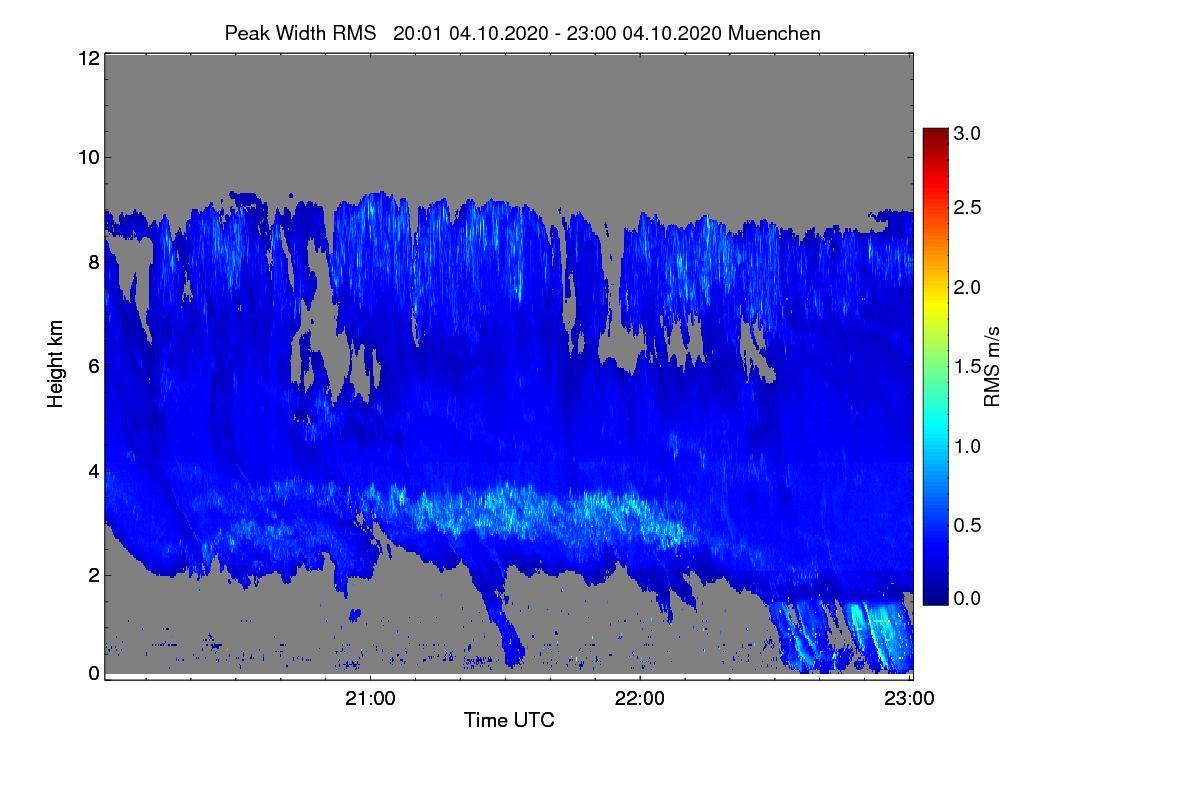The height and width of the screenshot is (800, 1200).
Task: Click the height tick label '8'
Action: coord(94,262)
